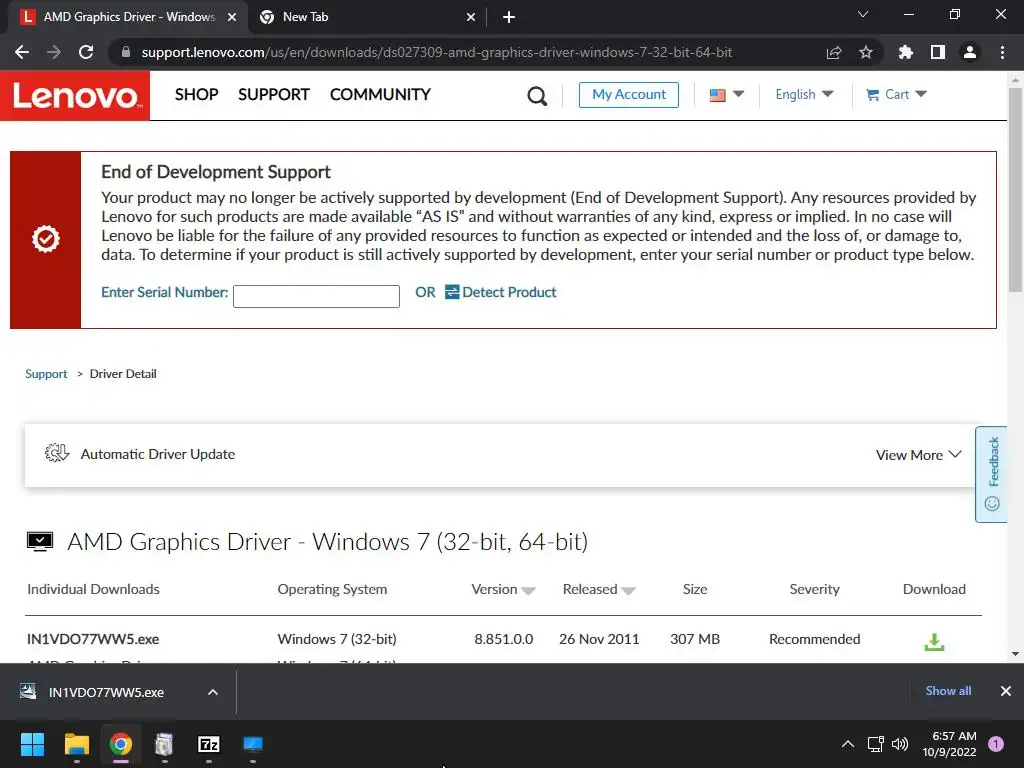Switch to the AMD Graphics Driver tab
This screenshot has width=1024, height=768.
pos(128,17)
